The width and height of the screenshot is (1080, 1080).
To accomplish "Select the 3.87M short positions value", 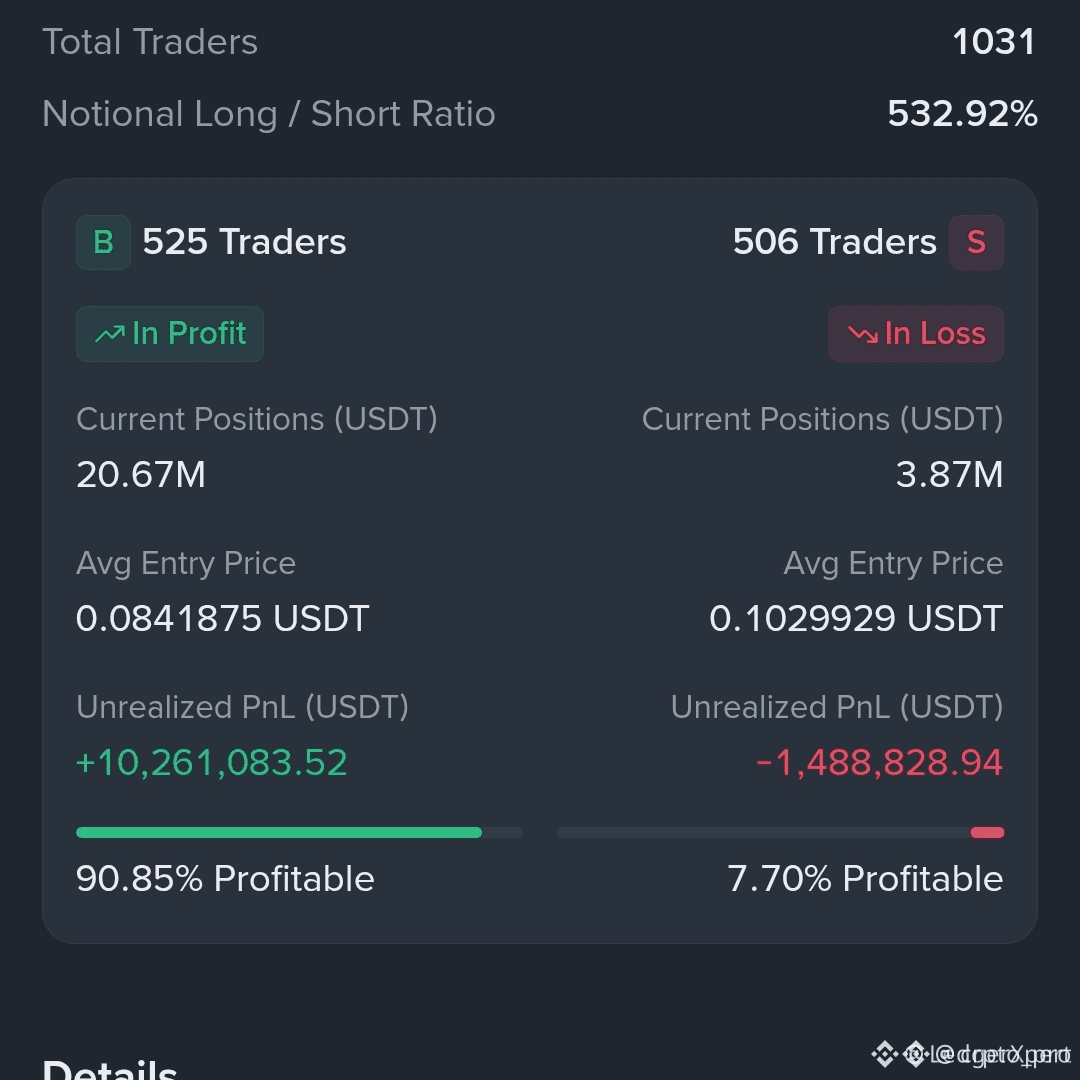I will [949, 475].
